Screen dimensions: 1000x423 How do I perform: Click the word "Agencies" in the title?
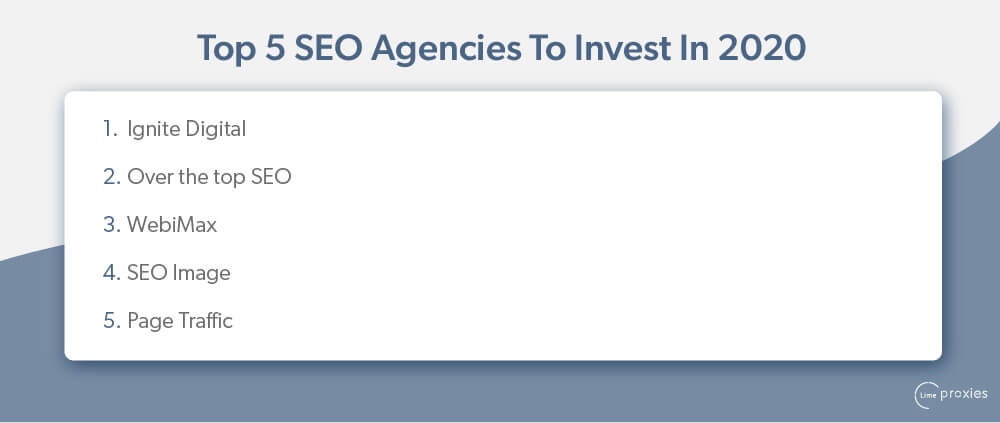click(x=445, y=50)
